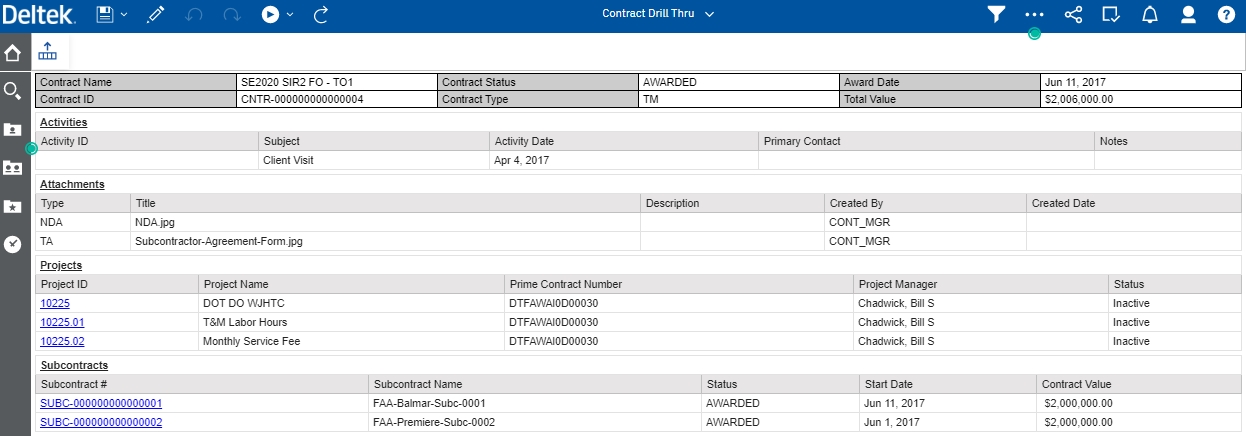1246x436 pixels.
Task: Open the Filter funnel icon
Action: pyautogui.click(x=996, y=15)
